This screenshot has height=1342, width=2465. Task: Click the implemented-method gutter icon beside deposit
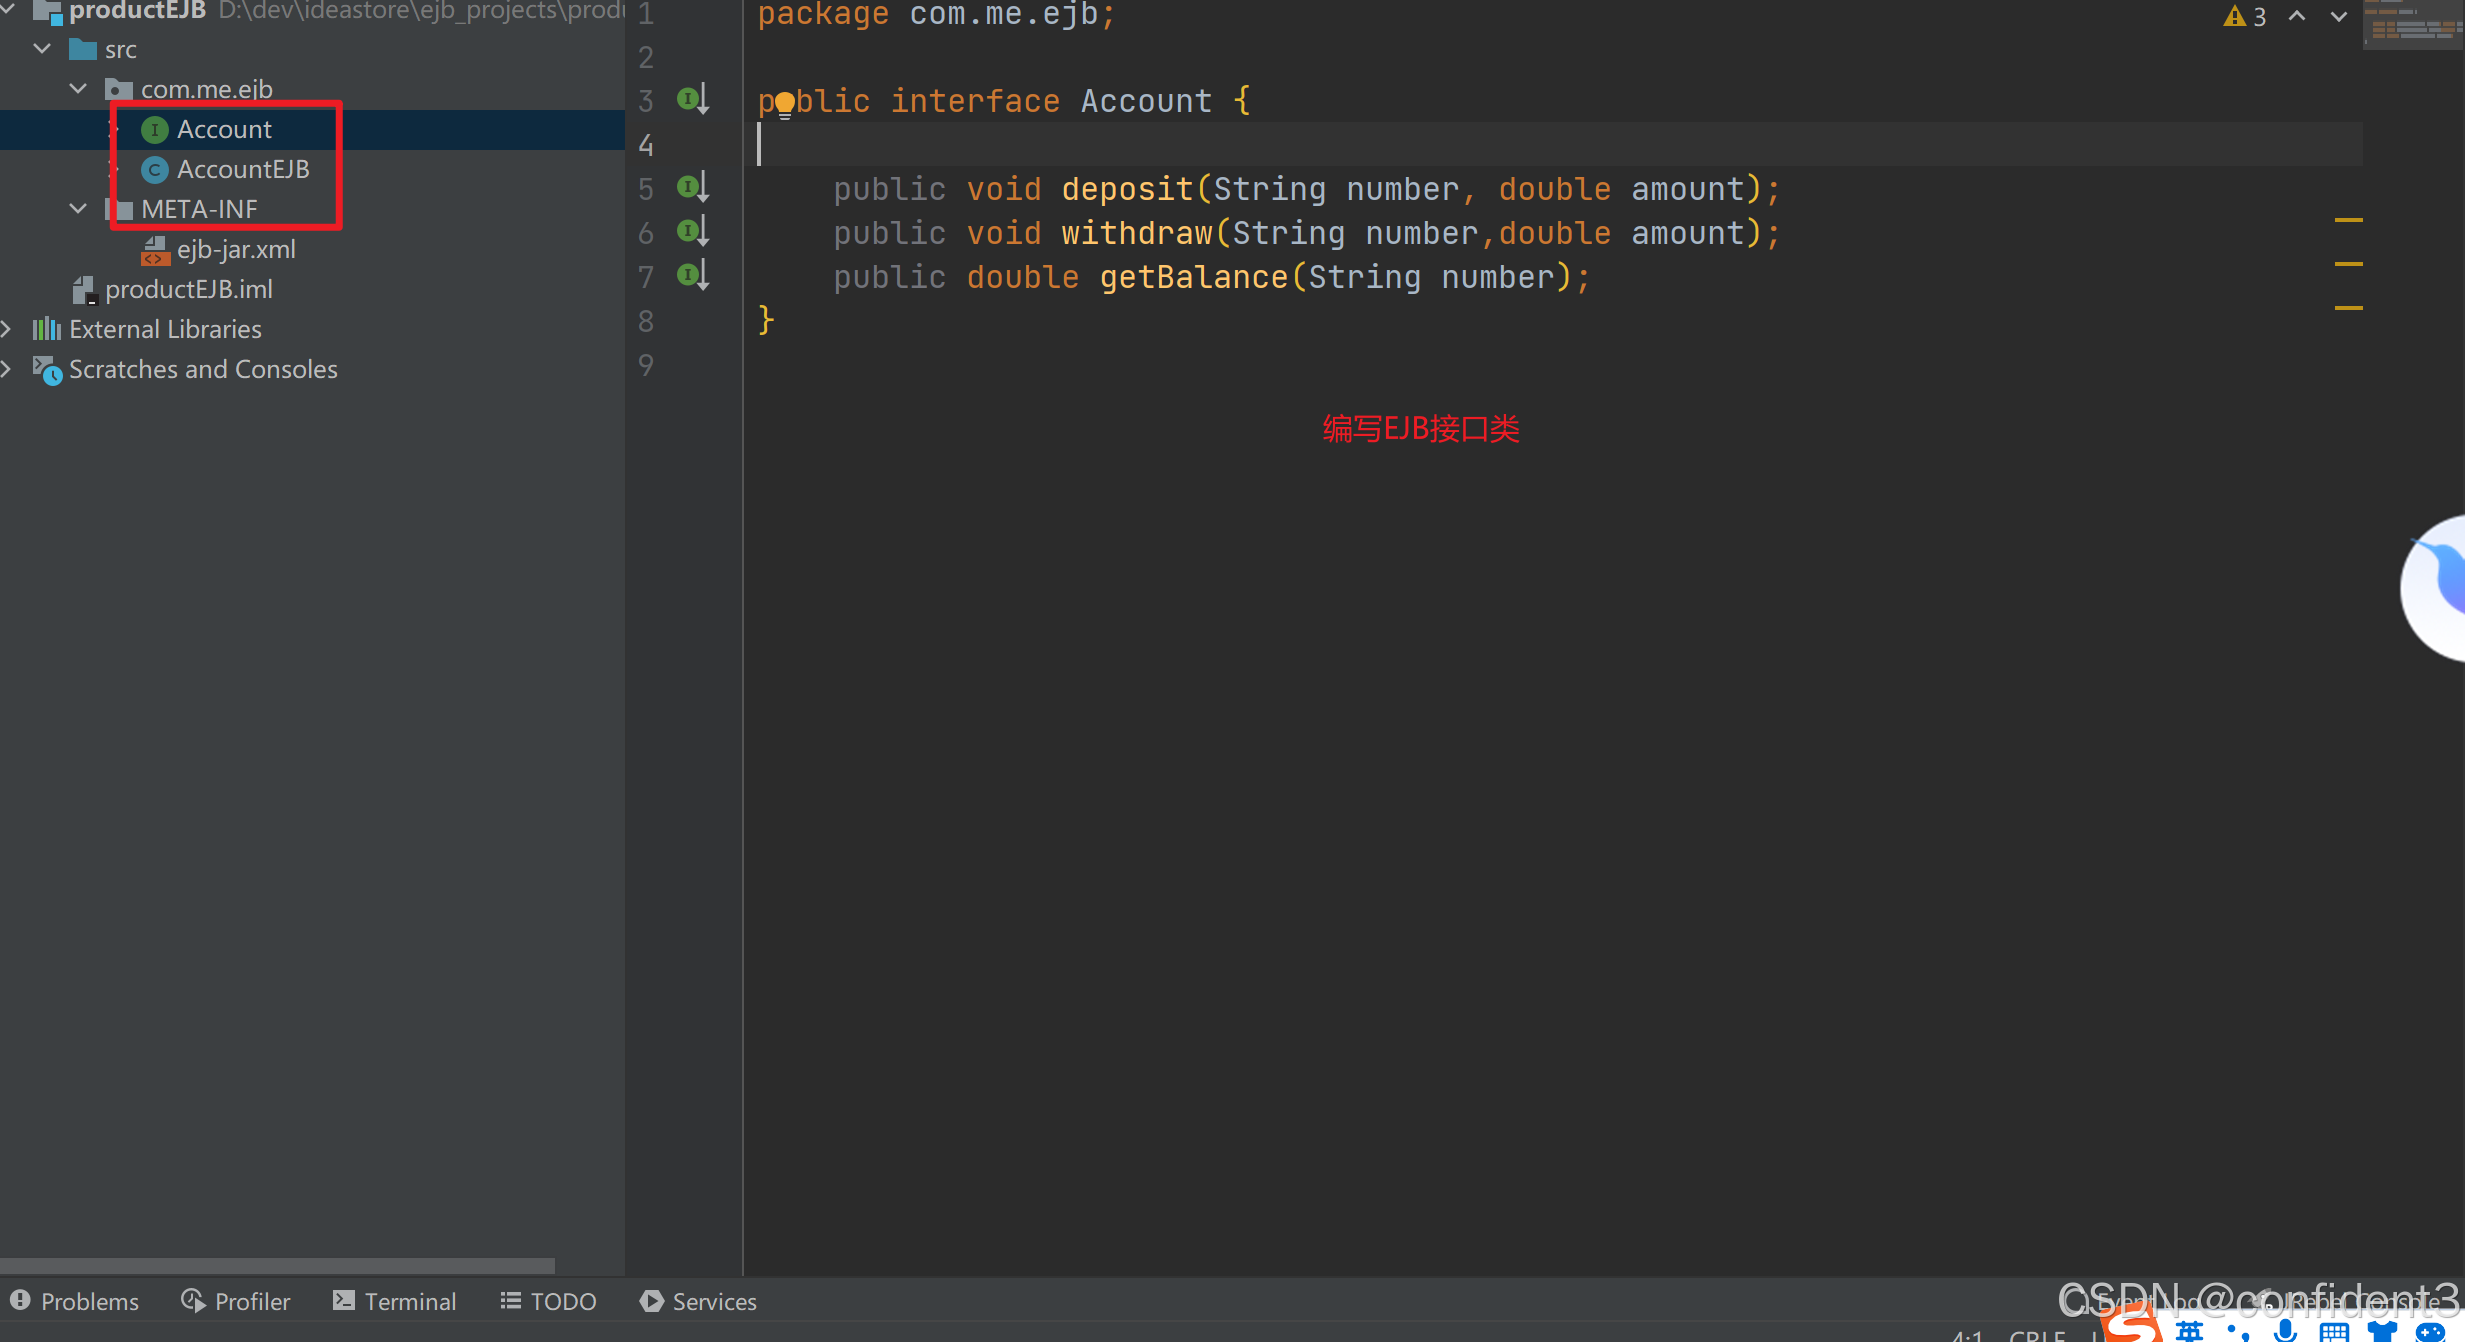[x=692, y=187]
